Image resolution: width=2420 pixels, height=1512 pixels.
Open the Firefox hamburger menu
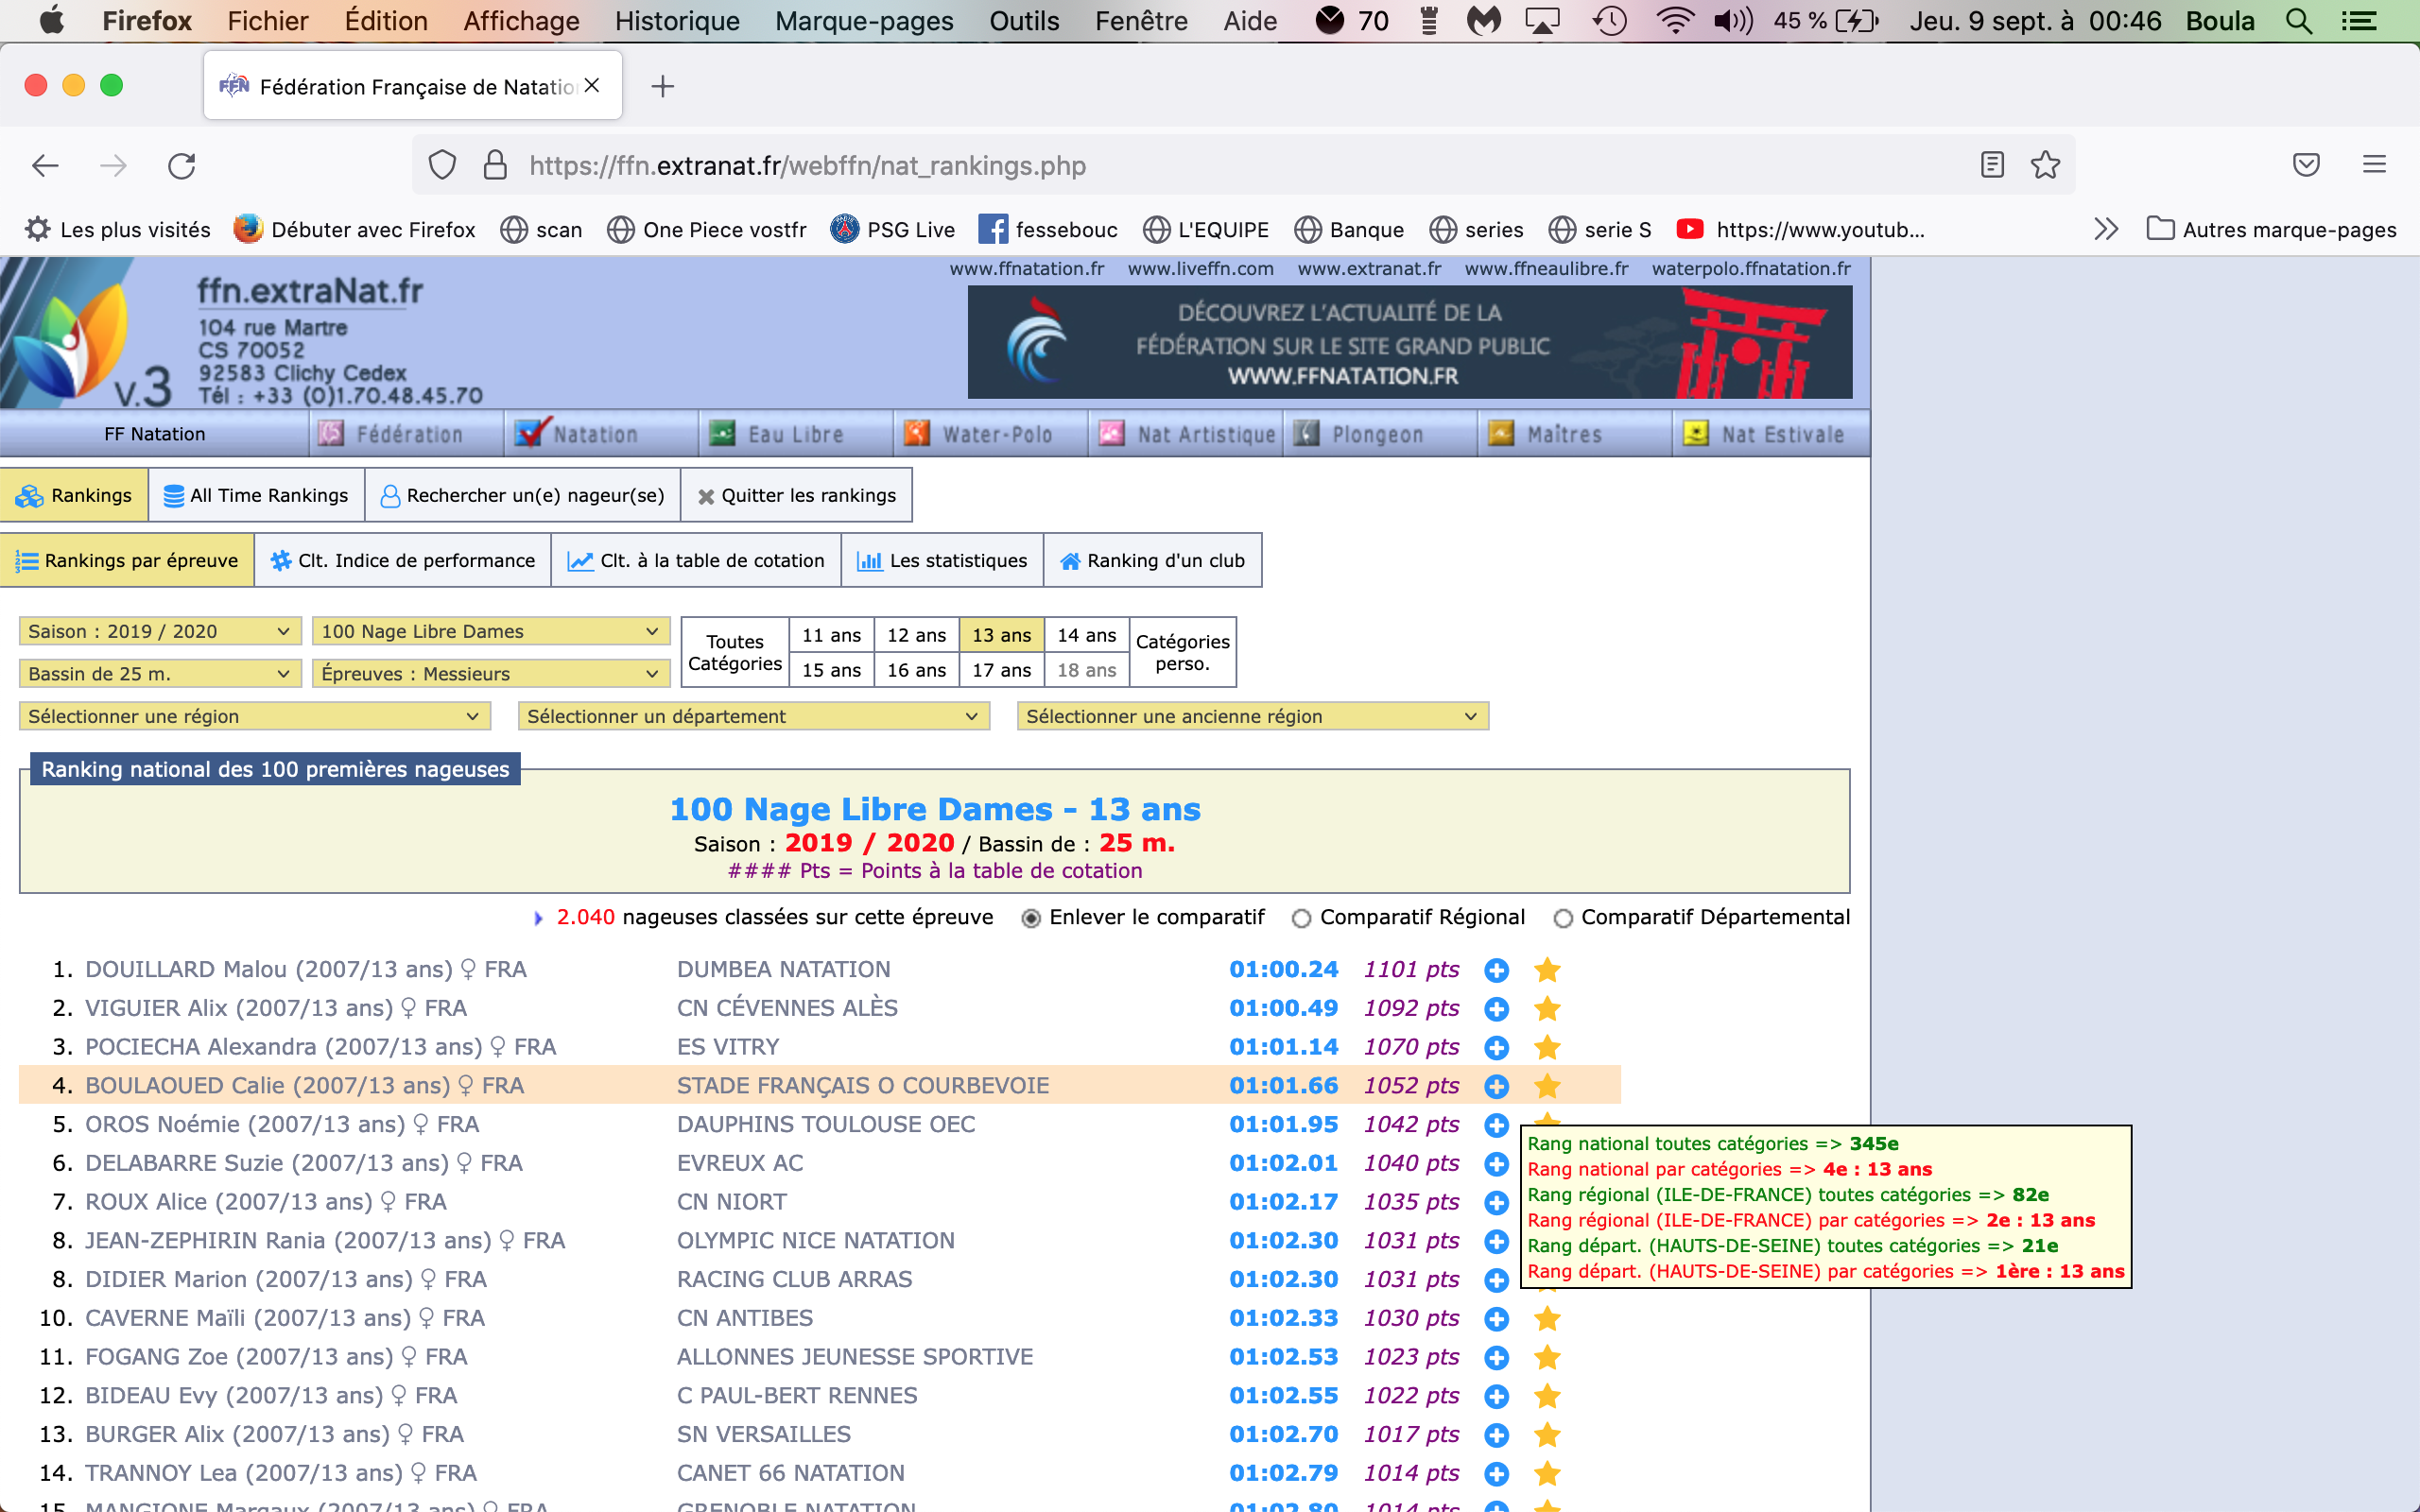[x=2374, y=165]
